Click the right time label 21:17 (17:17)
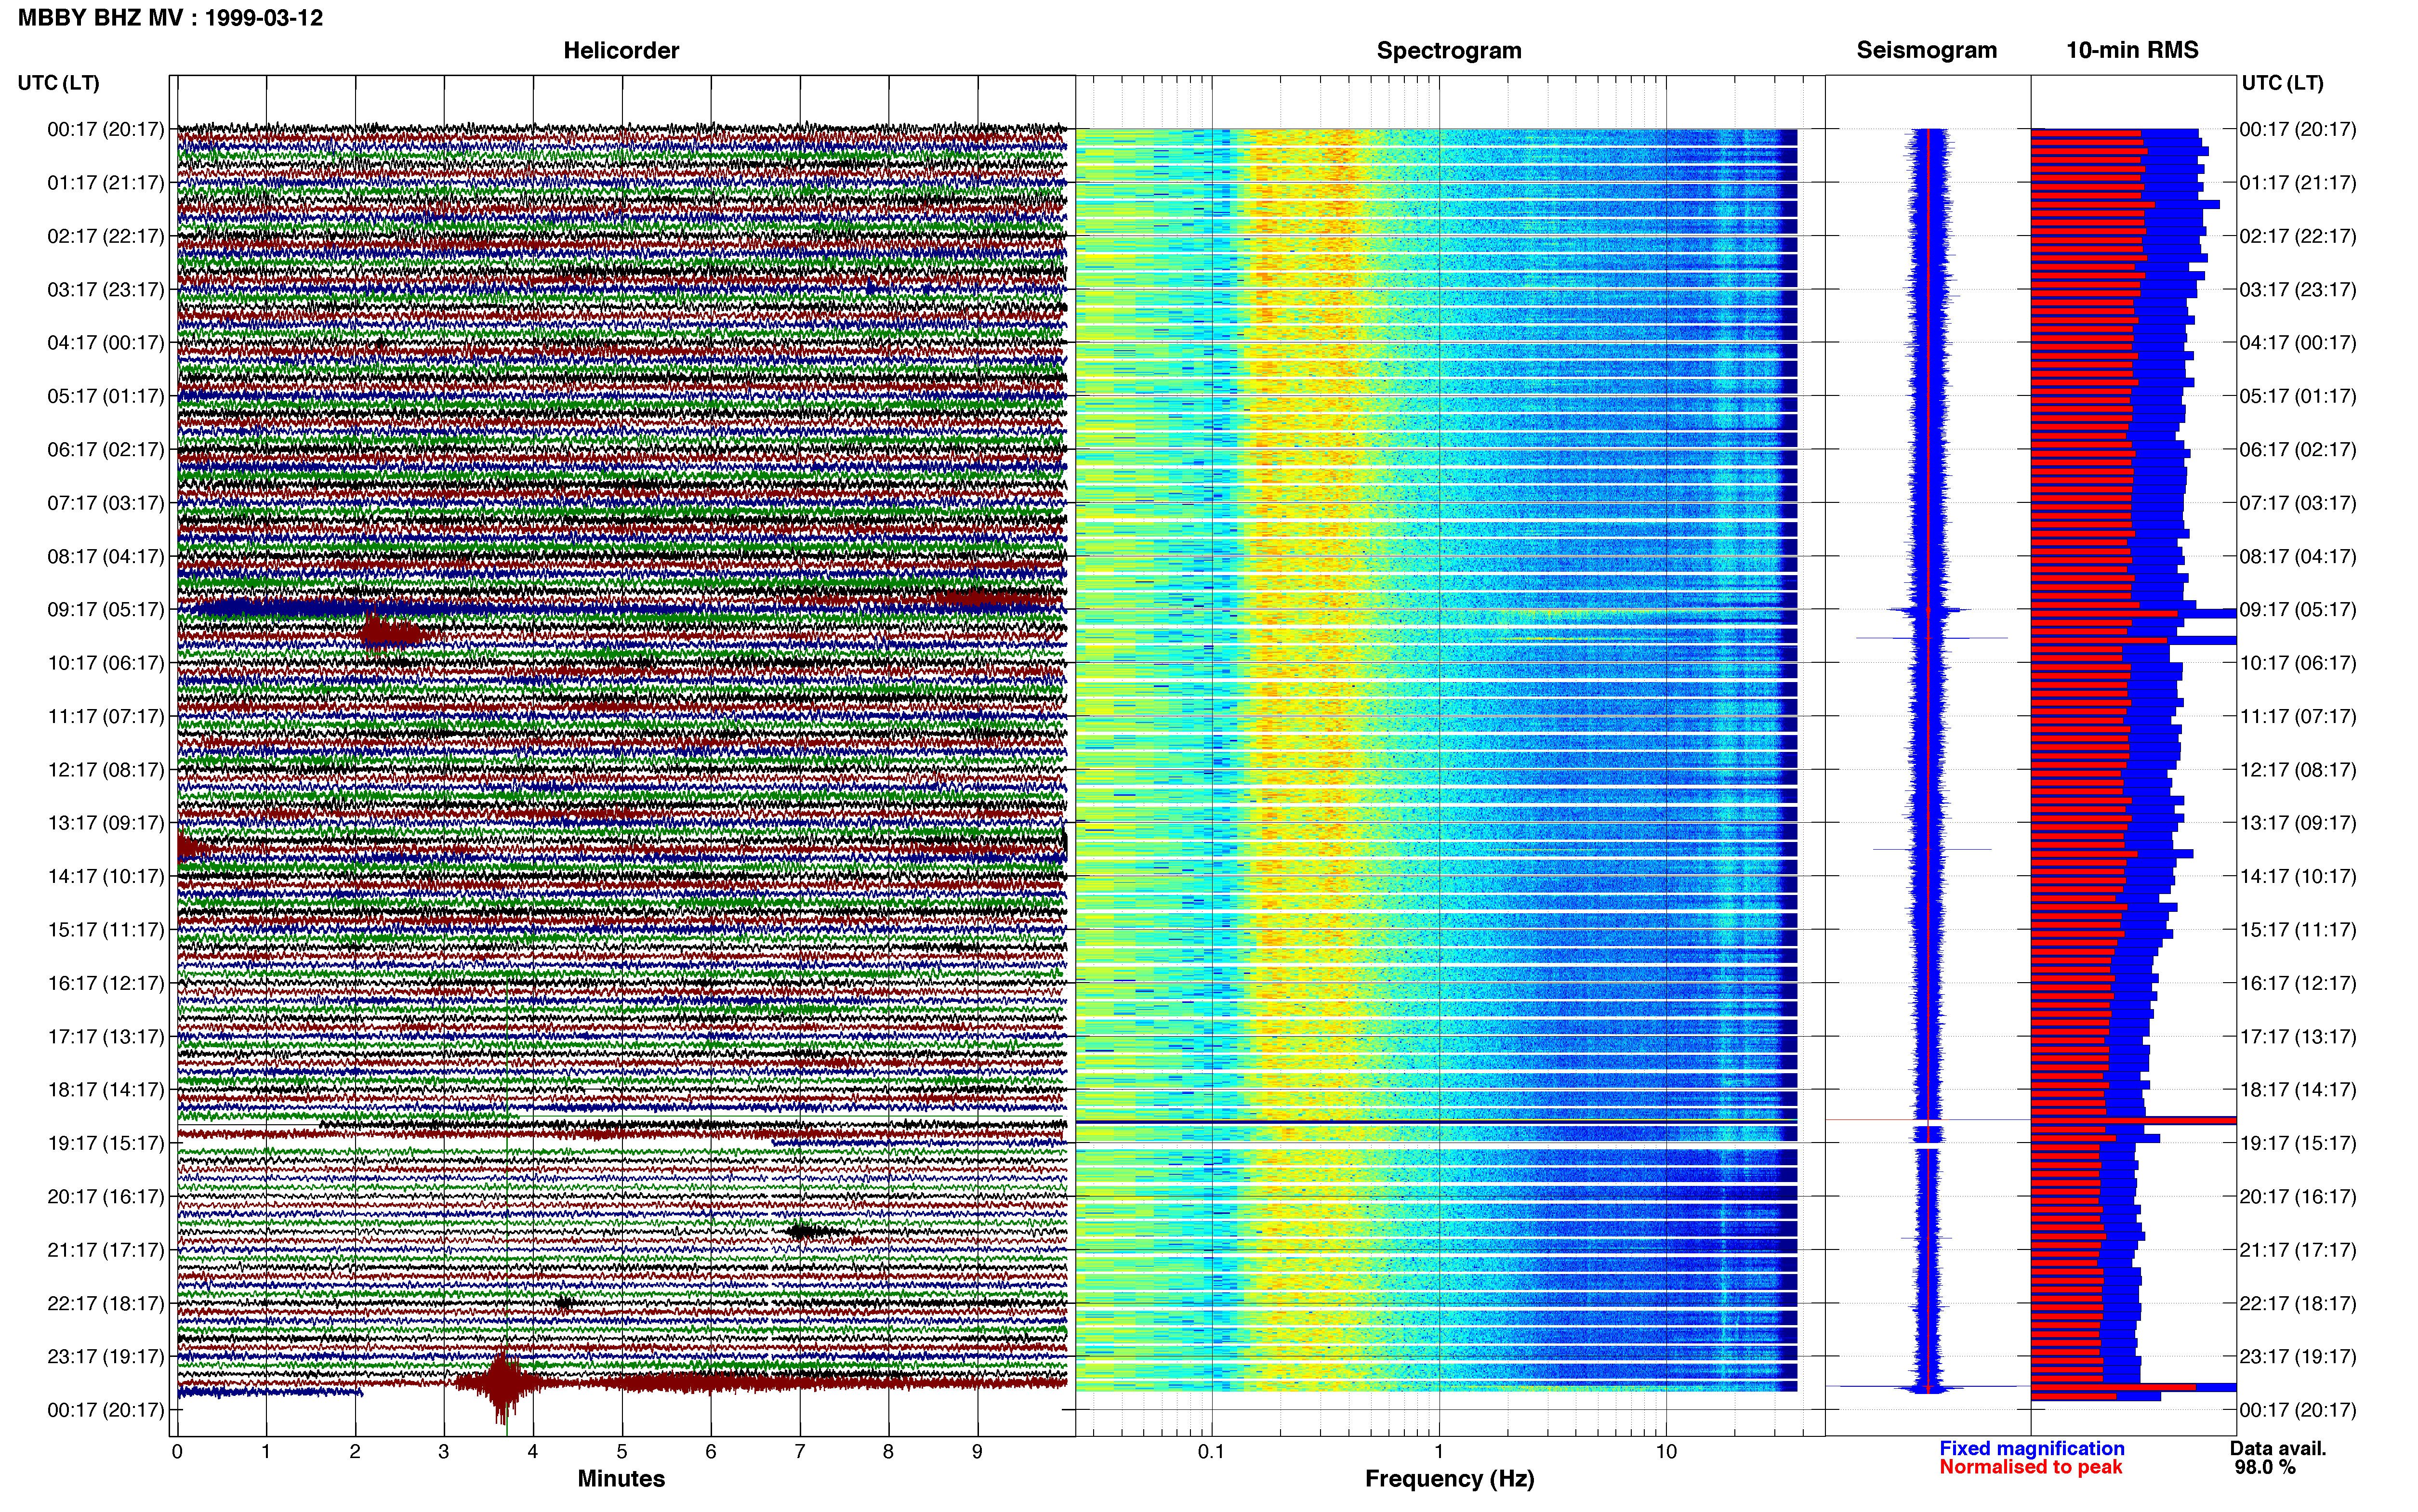The height and width of the screenshot is (1512, 2418). point(2298,1250)
